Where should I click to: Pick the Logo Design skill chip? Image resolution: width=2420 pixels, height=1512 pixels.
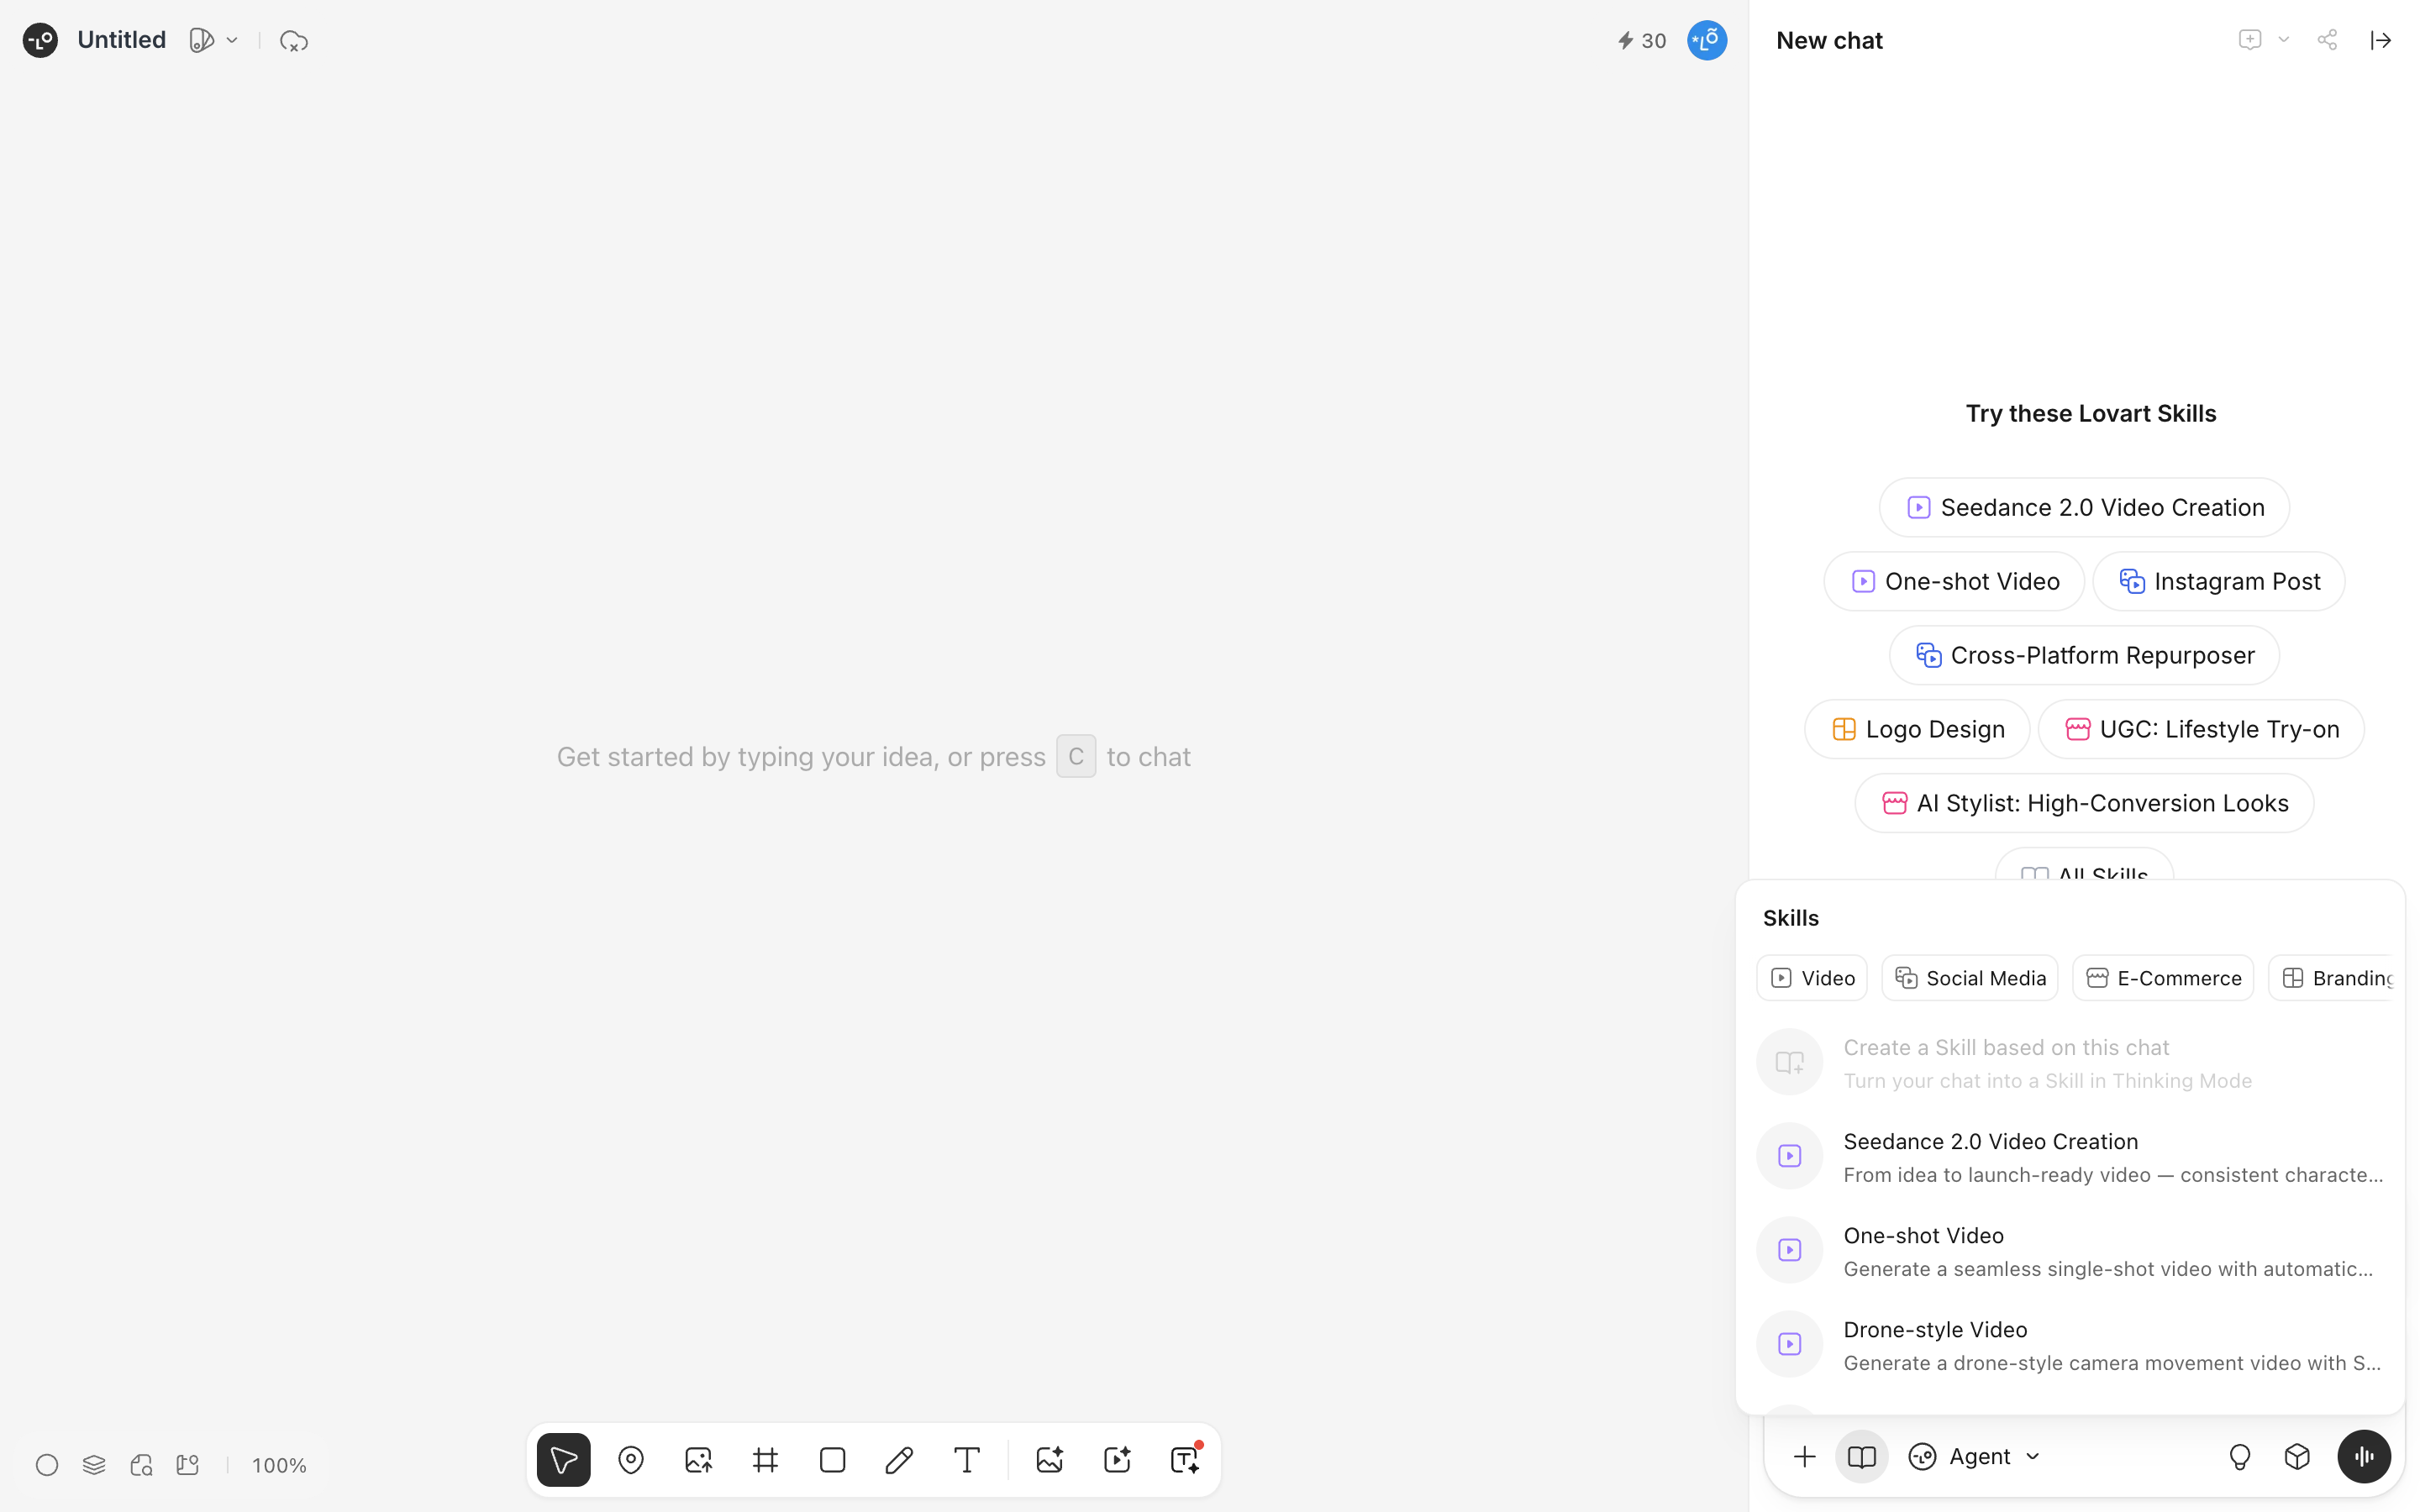pos(1917,729)
